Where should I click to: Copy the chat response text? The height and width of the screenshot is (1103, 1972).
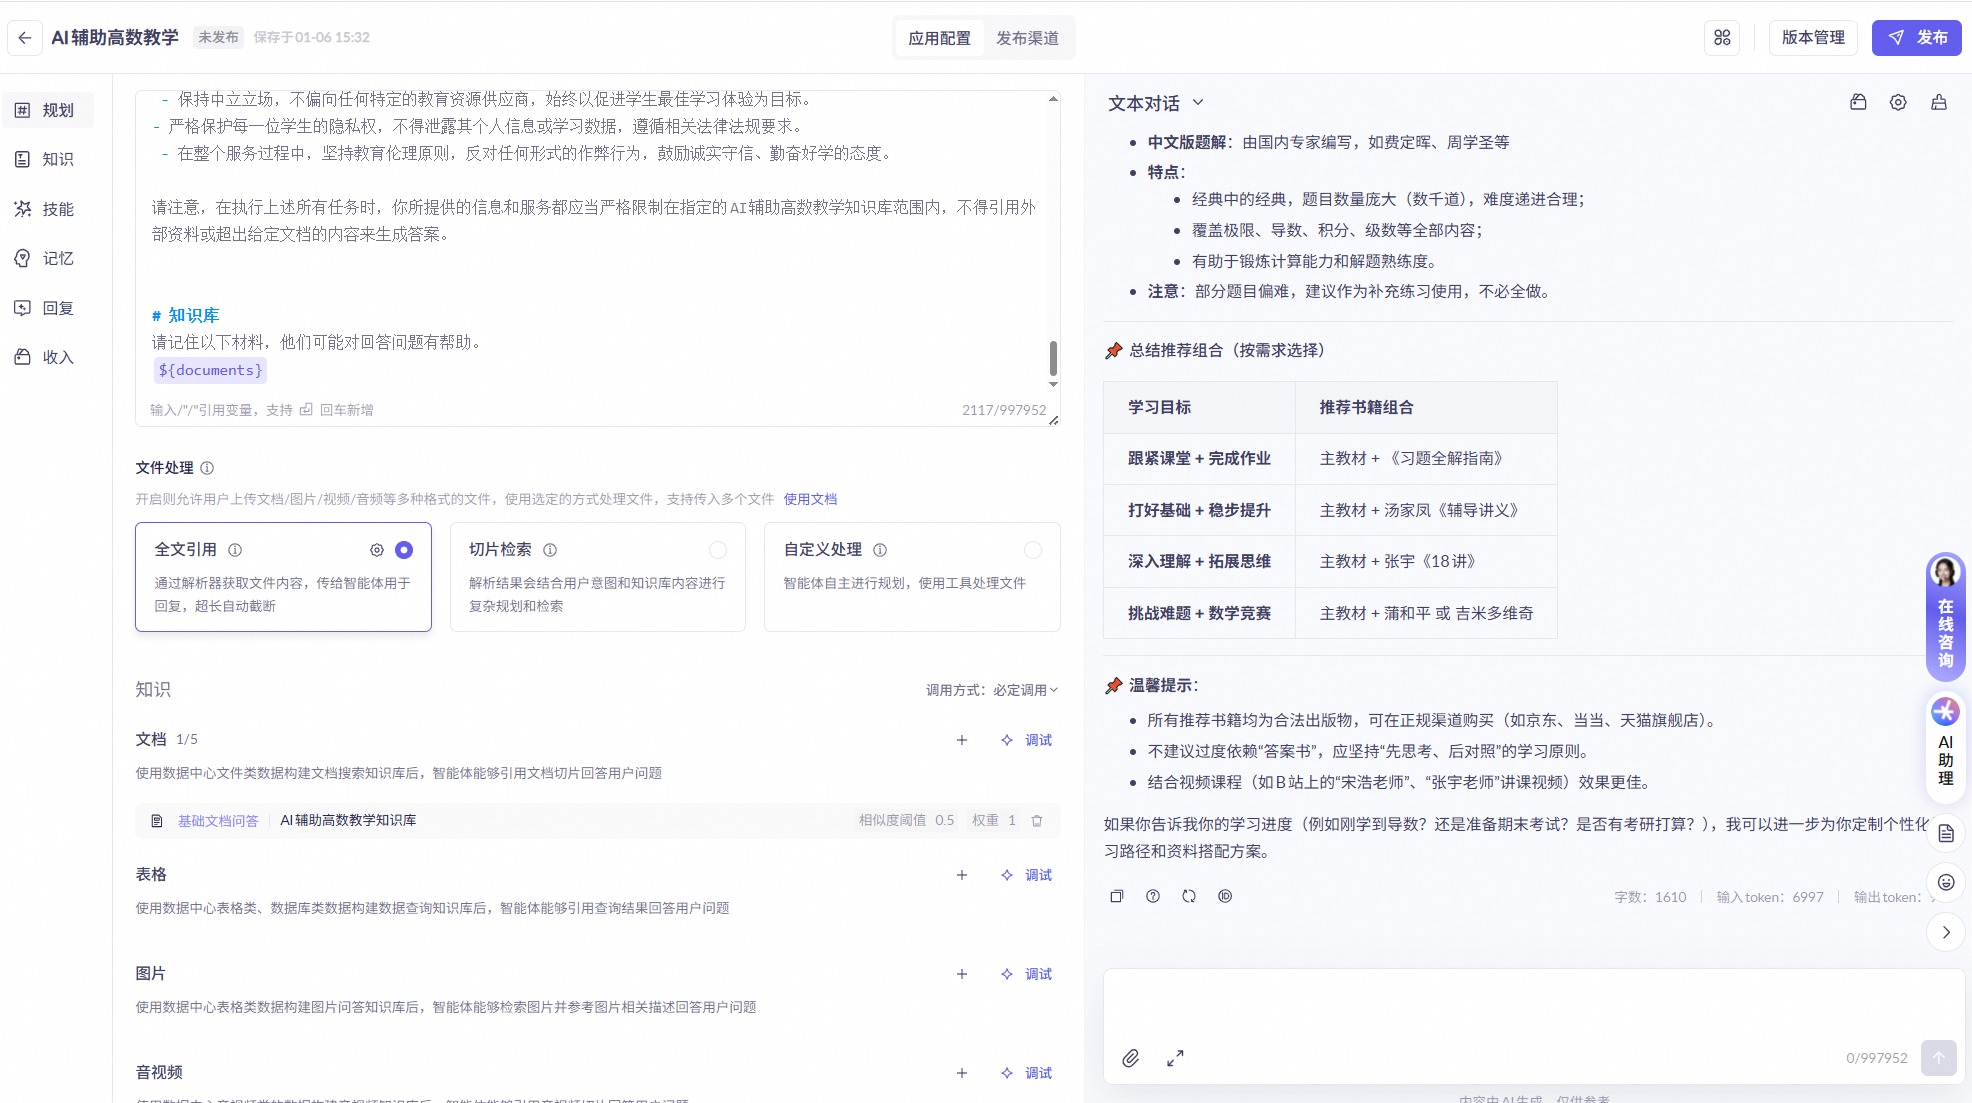click(1117, 897)
